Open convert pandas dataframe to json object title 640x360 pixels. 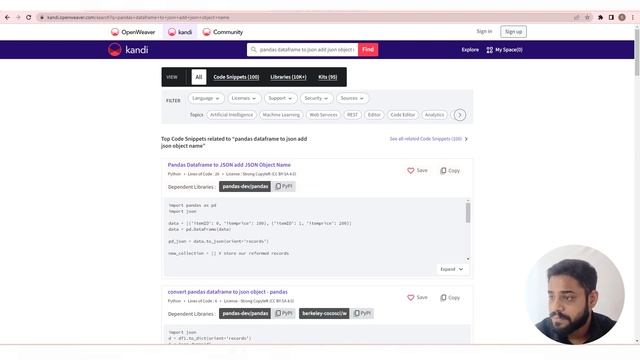pyautogui.click(x=227, y=292)
